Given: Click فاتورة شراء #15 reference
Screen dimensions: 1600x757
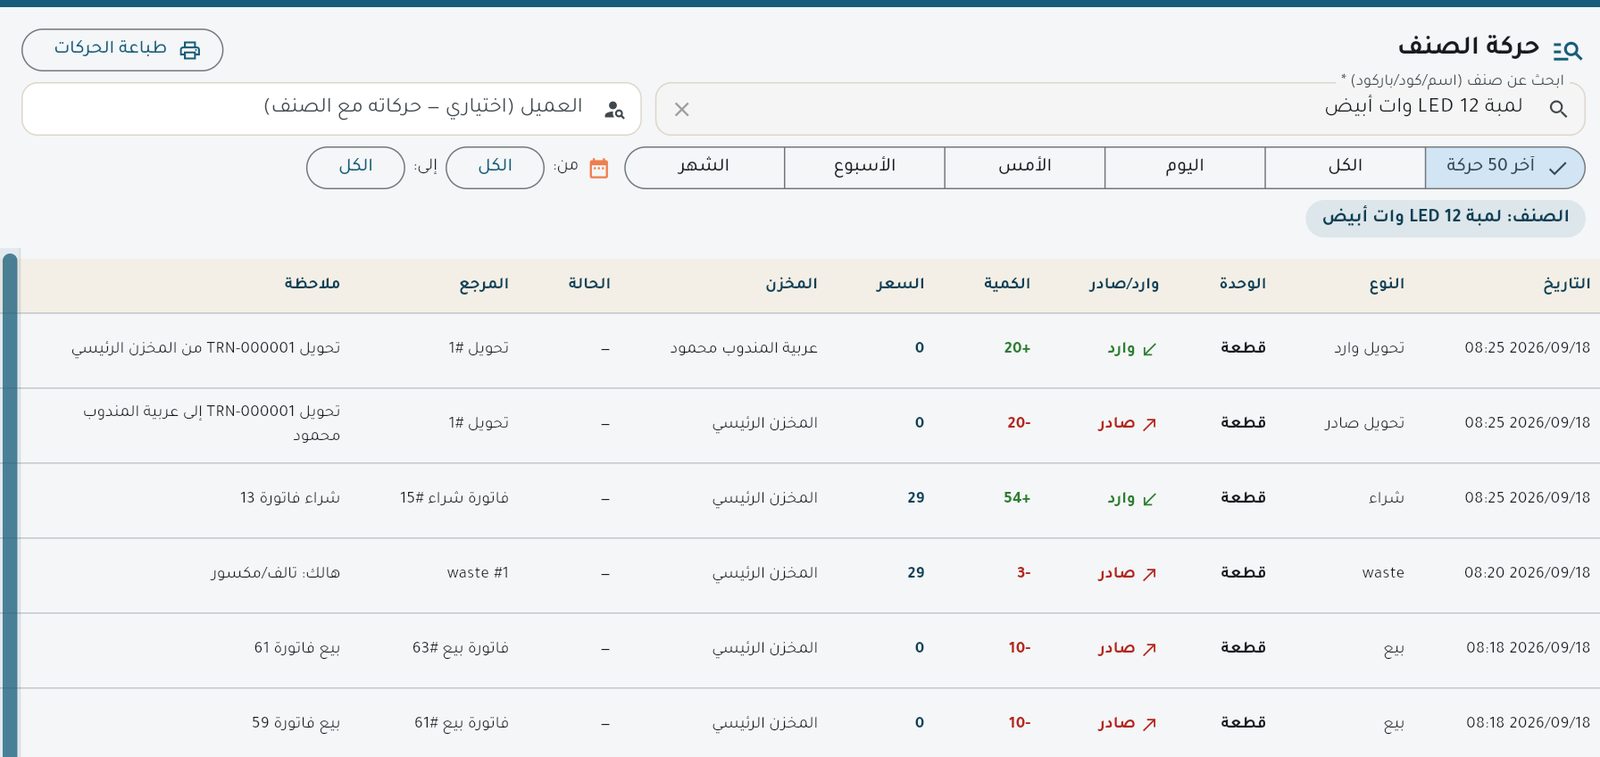Looking at the screenshot, I should pyautogui.click(x=454, y=498).
